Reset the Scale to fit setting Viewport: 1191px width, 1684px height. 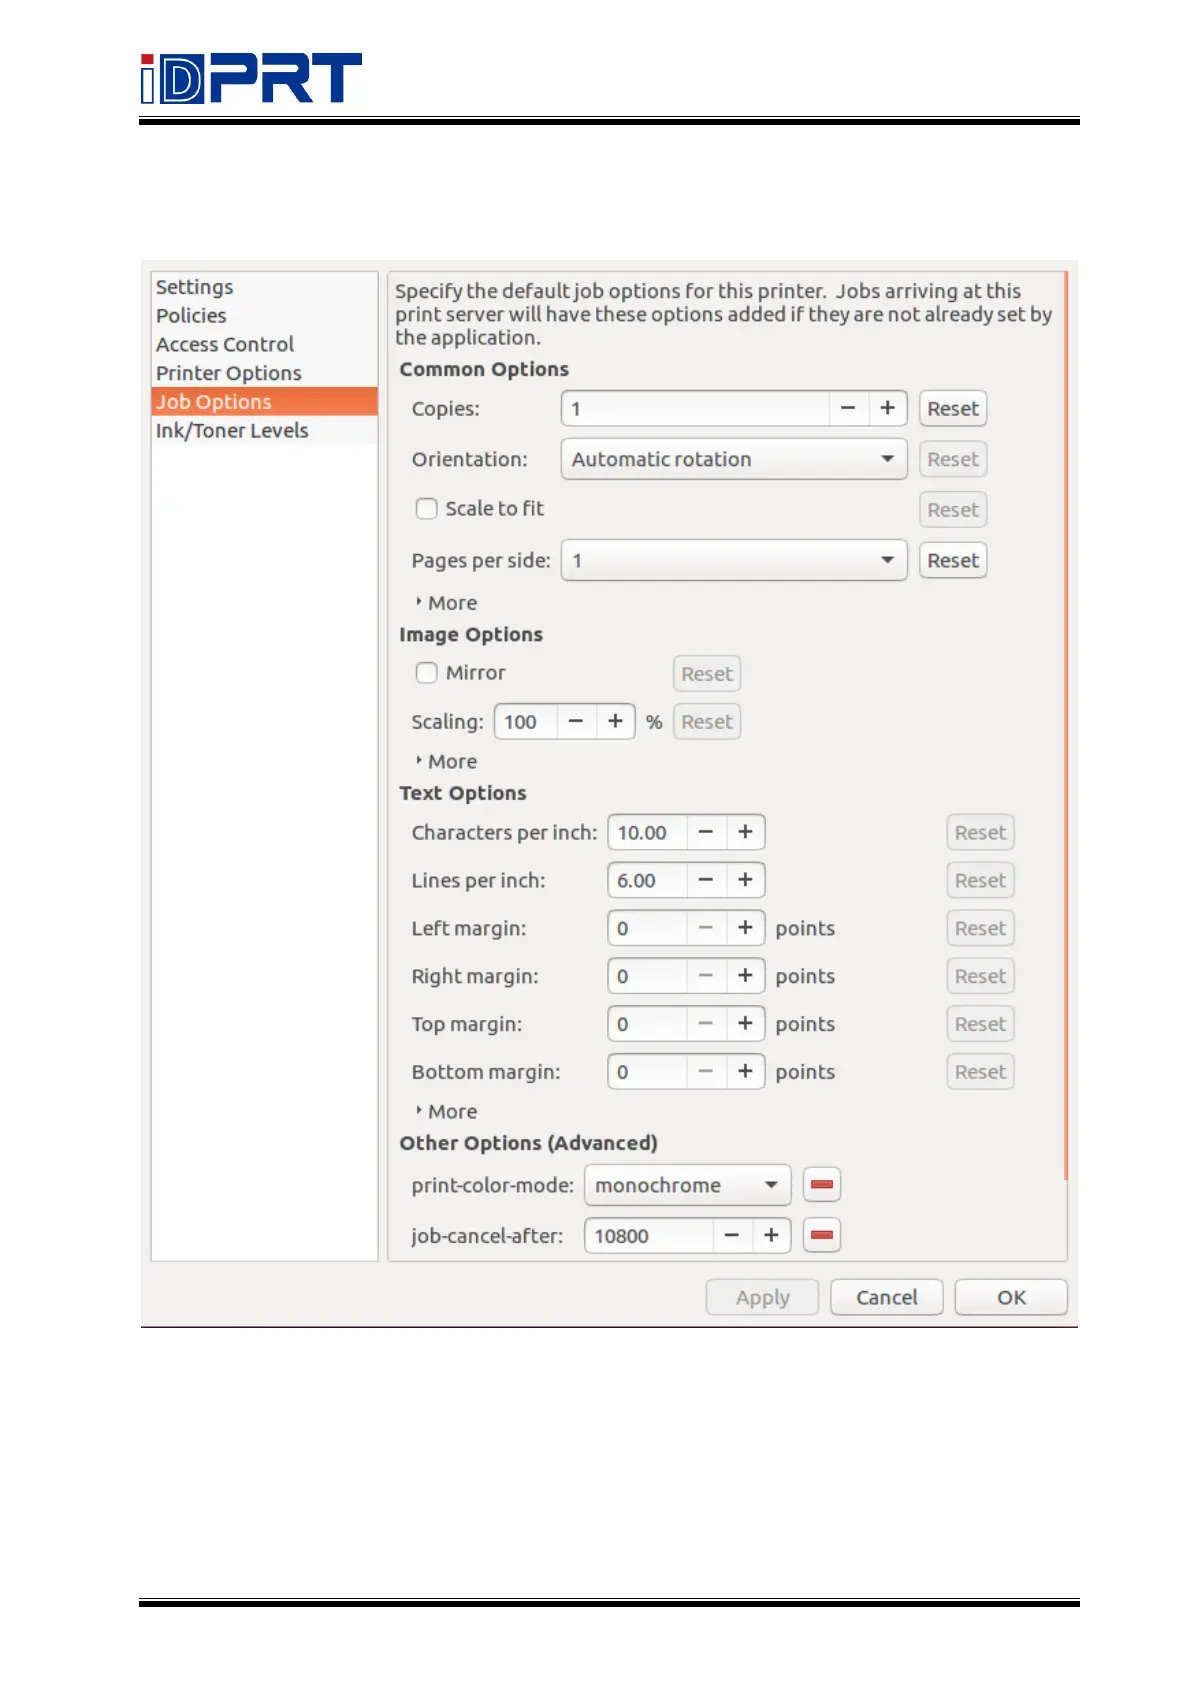tap(953, 510)
